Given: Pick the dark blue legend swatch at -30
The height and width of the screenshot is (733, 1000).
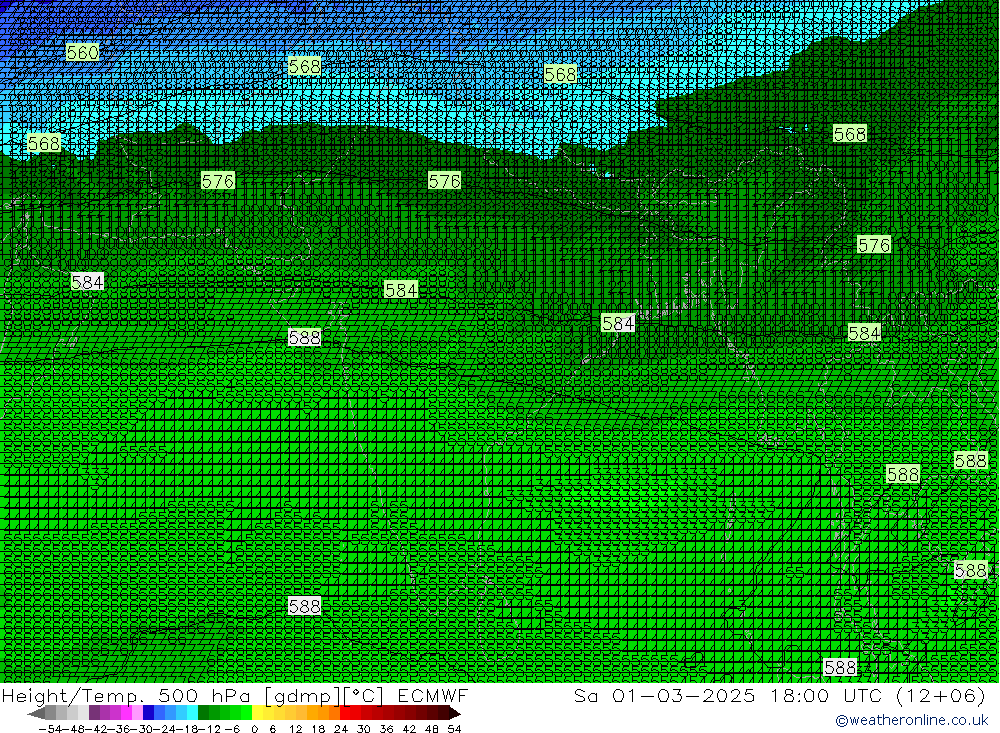Looking at the screenshot, I should point(148,713).
